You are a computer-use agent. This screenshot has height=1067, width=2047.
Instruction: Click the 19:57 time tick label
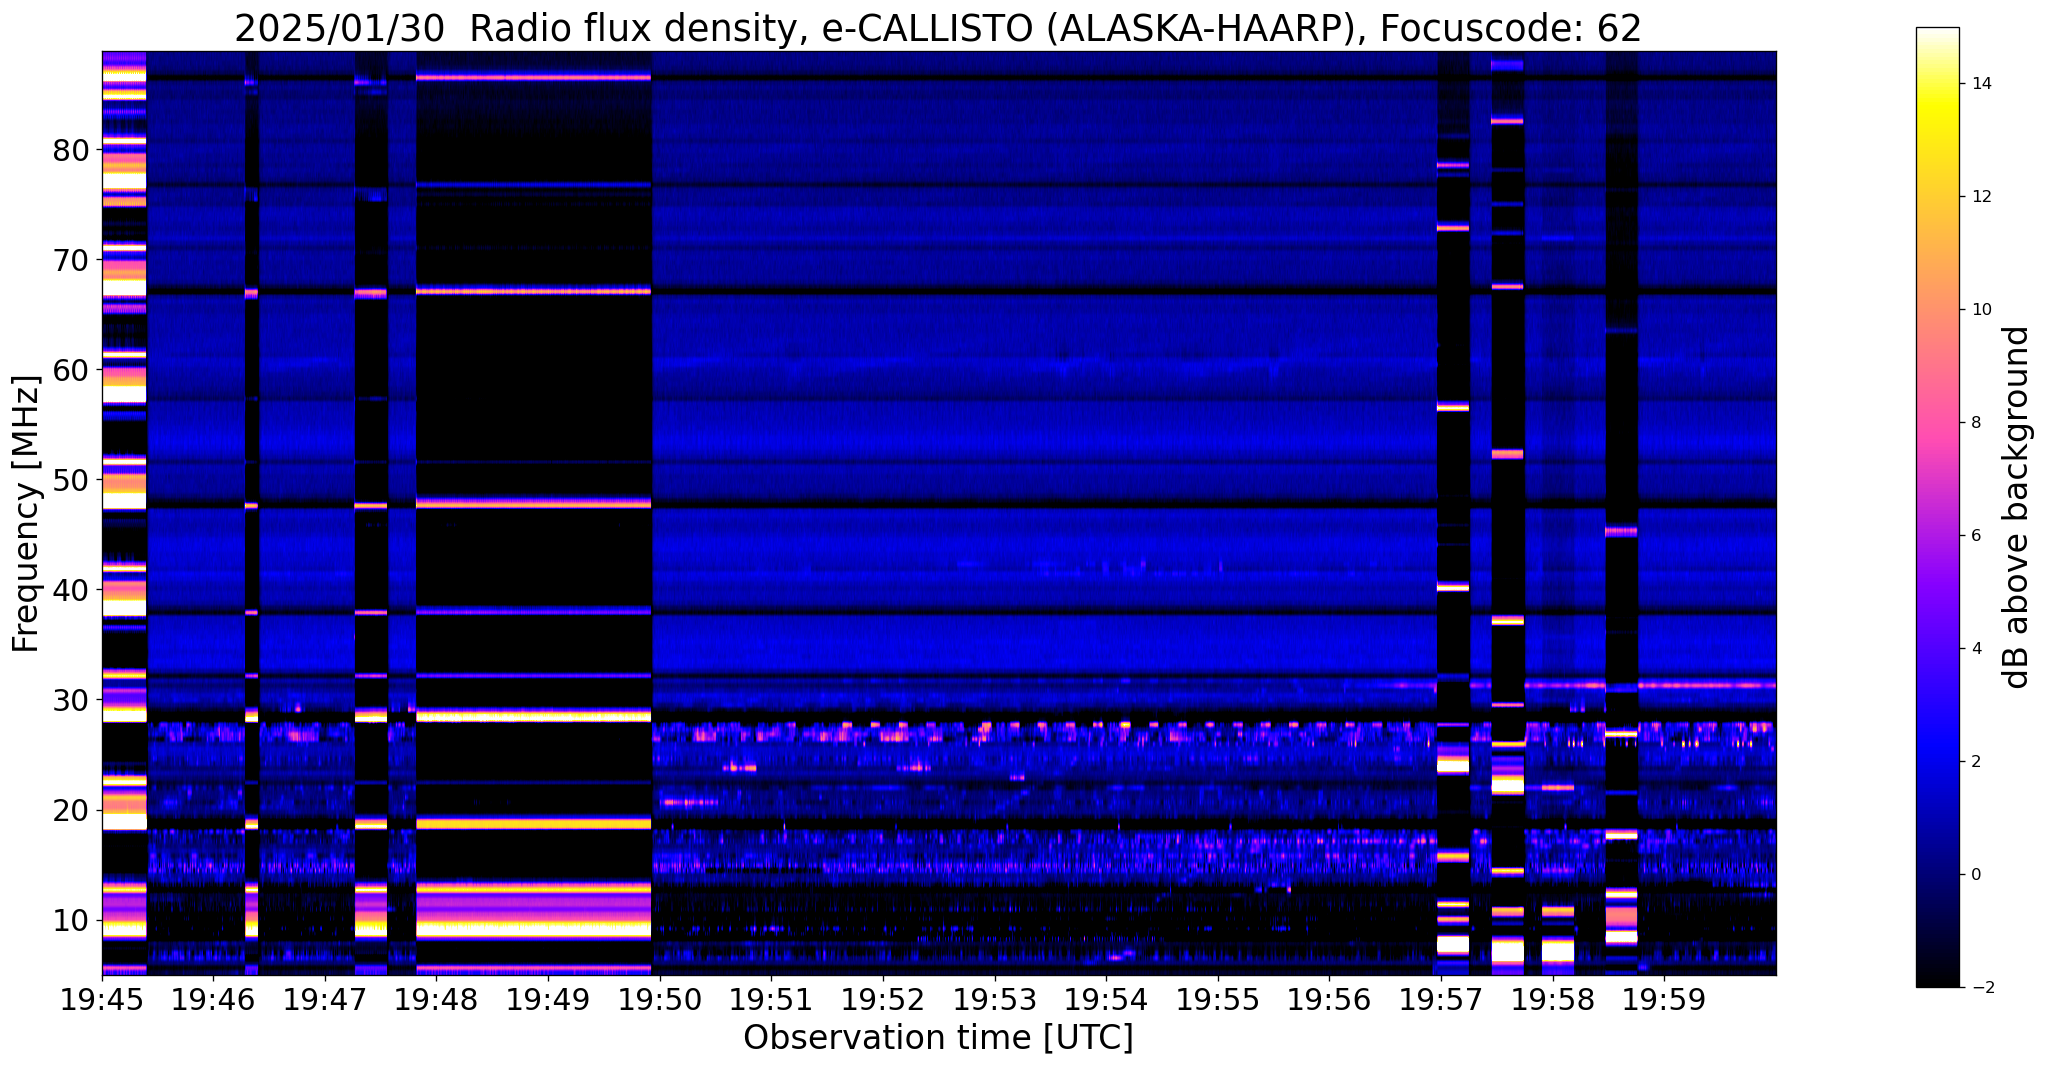(x=1441, y=999)
